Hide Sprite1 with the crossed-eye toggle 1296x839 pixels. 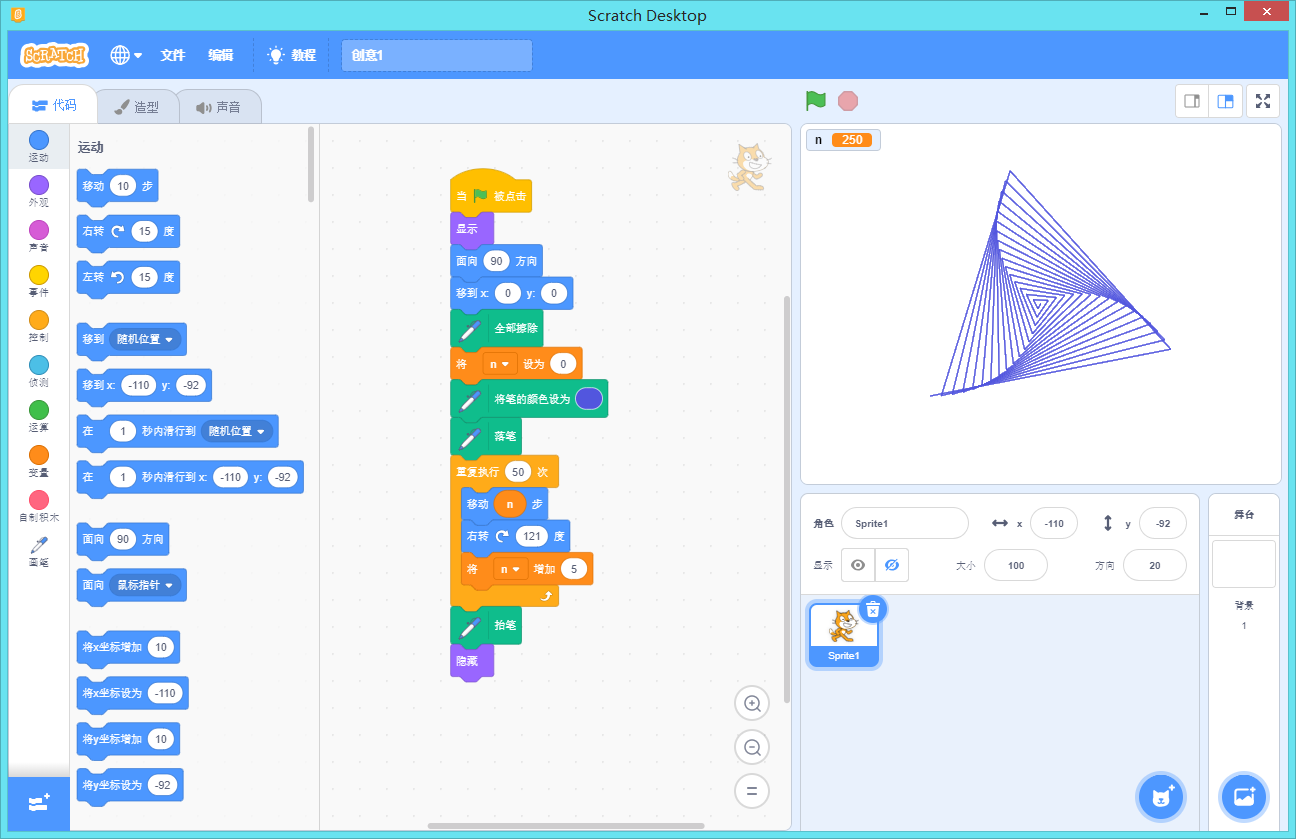pyautogui.click(x=891, y=565)
